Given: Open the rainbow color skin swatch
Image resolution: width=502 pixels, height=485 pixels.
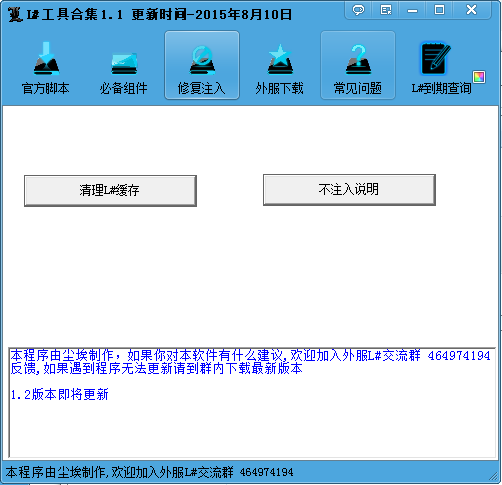Looking at the screenshot, I should tap(479, 77).
